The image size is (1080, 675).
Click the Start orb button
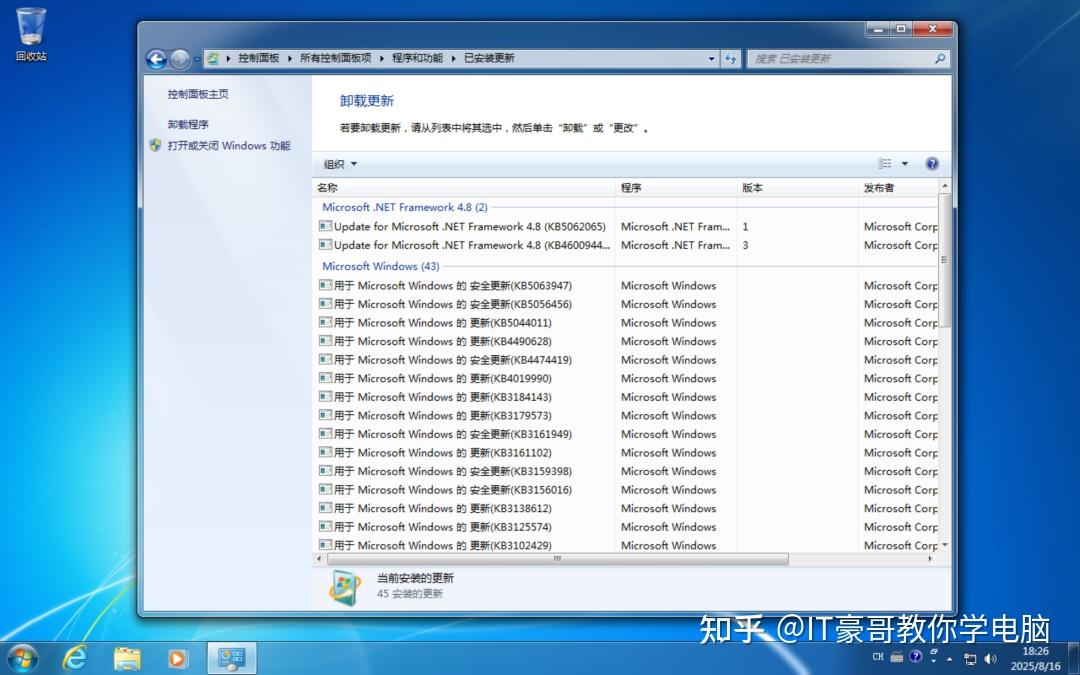(20, 659)
